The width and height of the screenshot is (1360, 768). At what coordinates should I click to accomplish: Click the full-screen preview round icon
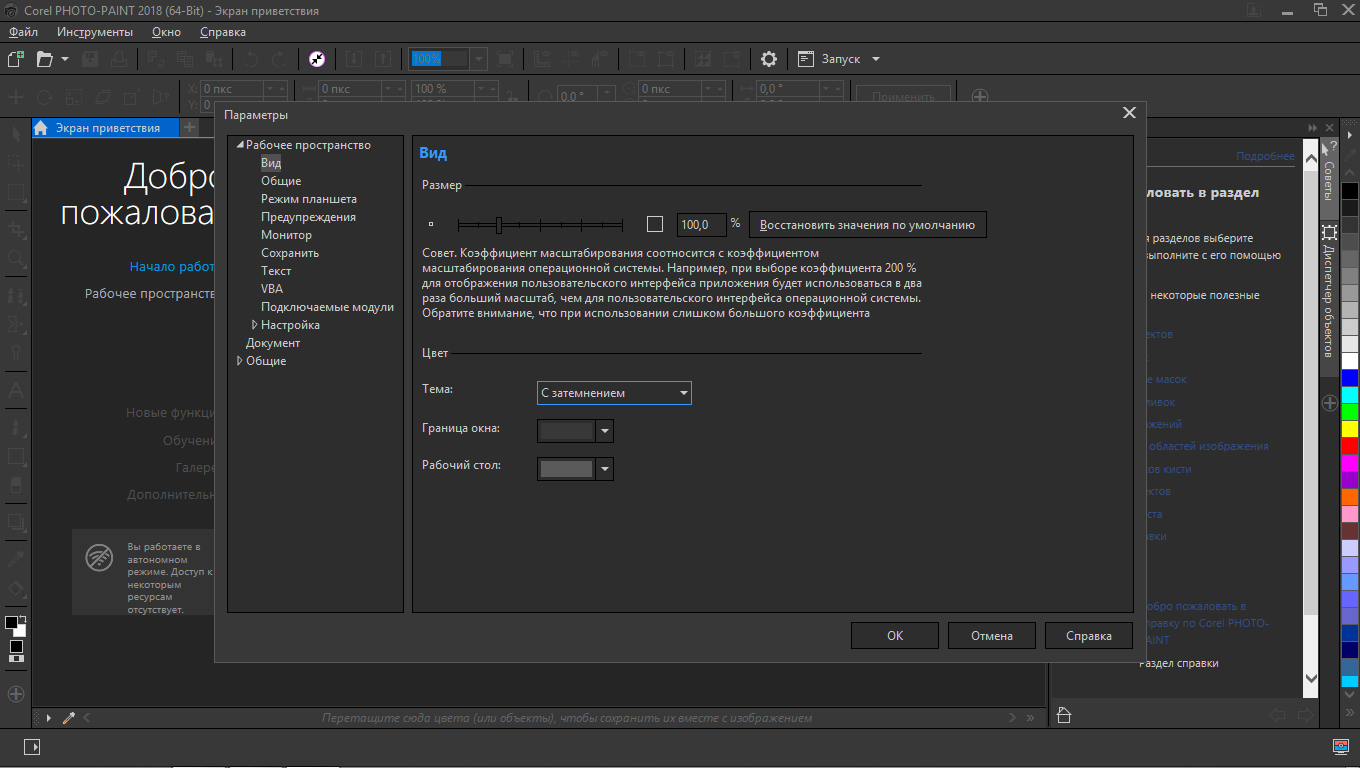tap(317, 59)
